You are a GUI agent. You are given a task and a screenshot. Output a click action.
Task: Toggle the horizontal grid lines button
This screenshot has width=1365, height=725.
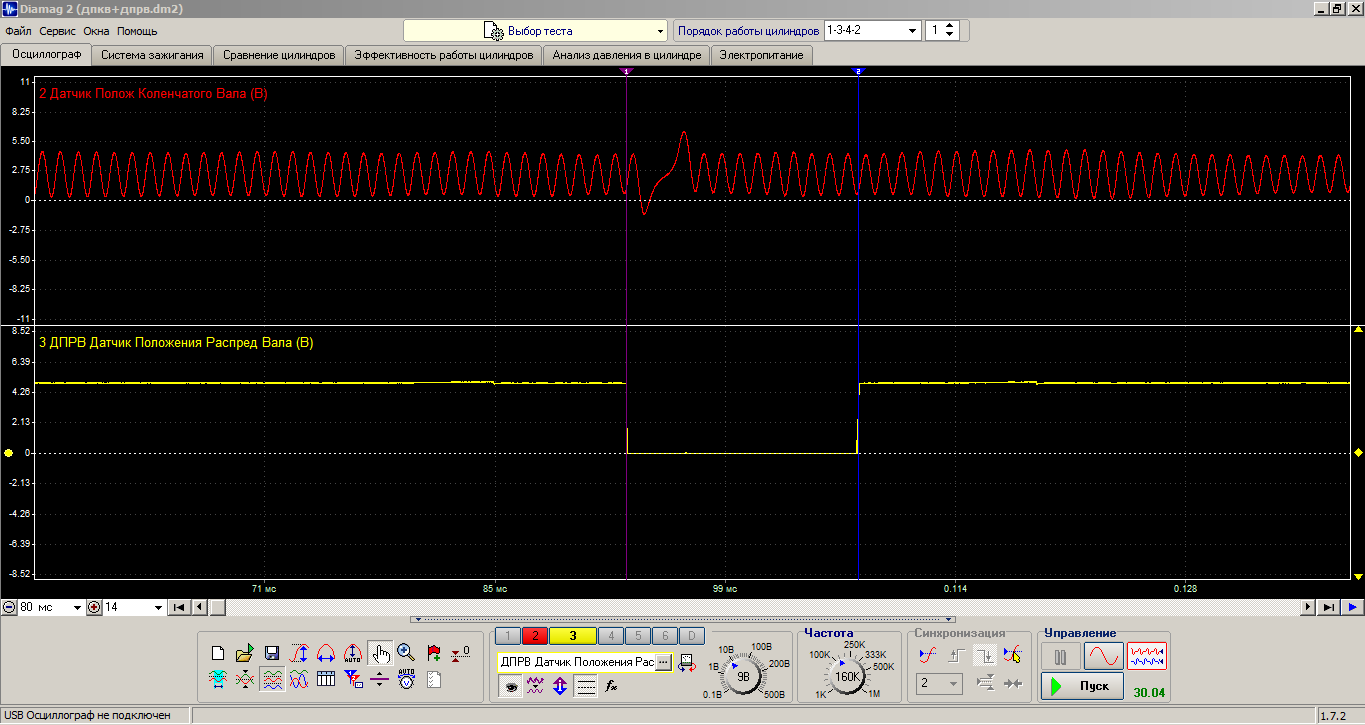coord(586,687)
